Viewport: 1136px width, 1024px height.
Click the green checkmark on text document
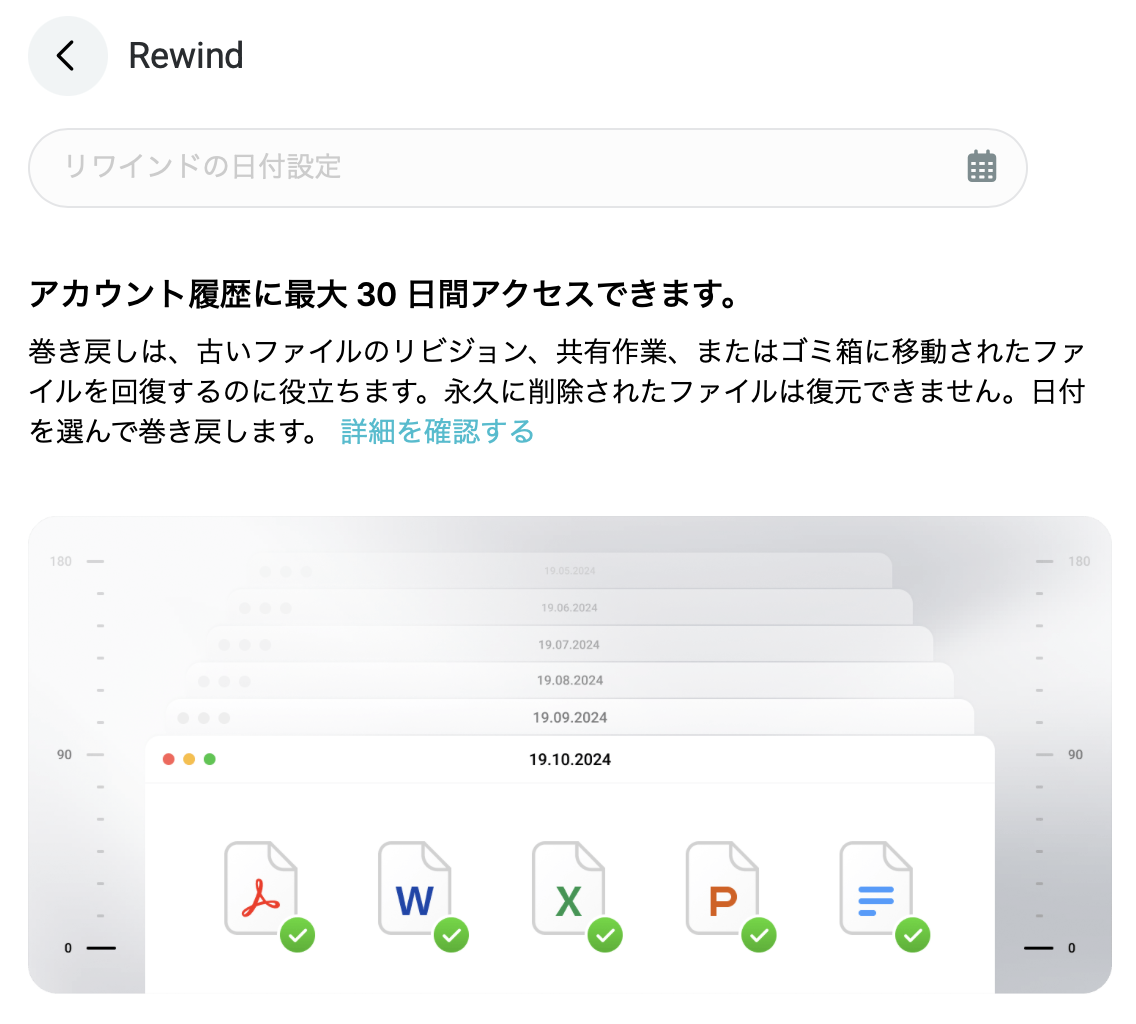[913, 935]
